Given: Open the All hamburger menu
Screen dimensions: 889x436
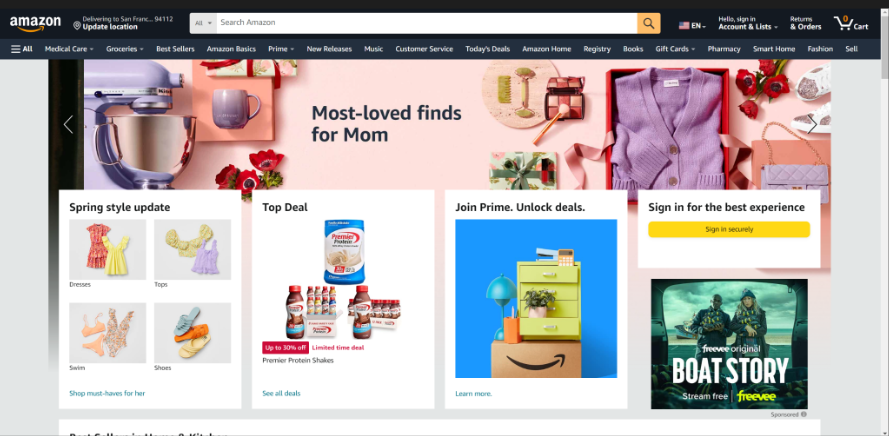Looking at the screenshot, I should click(x=22, y=49).
